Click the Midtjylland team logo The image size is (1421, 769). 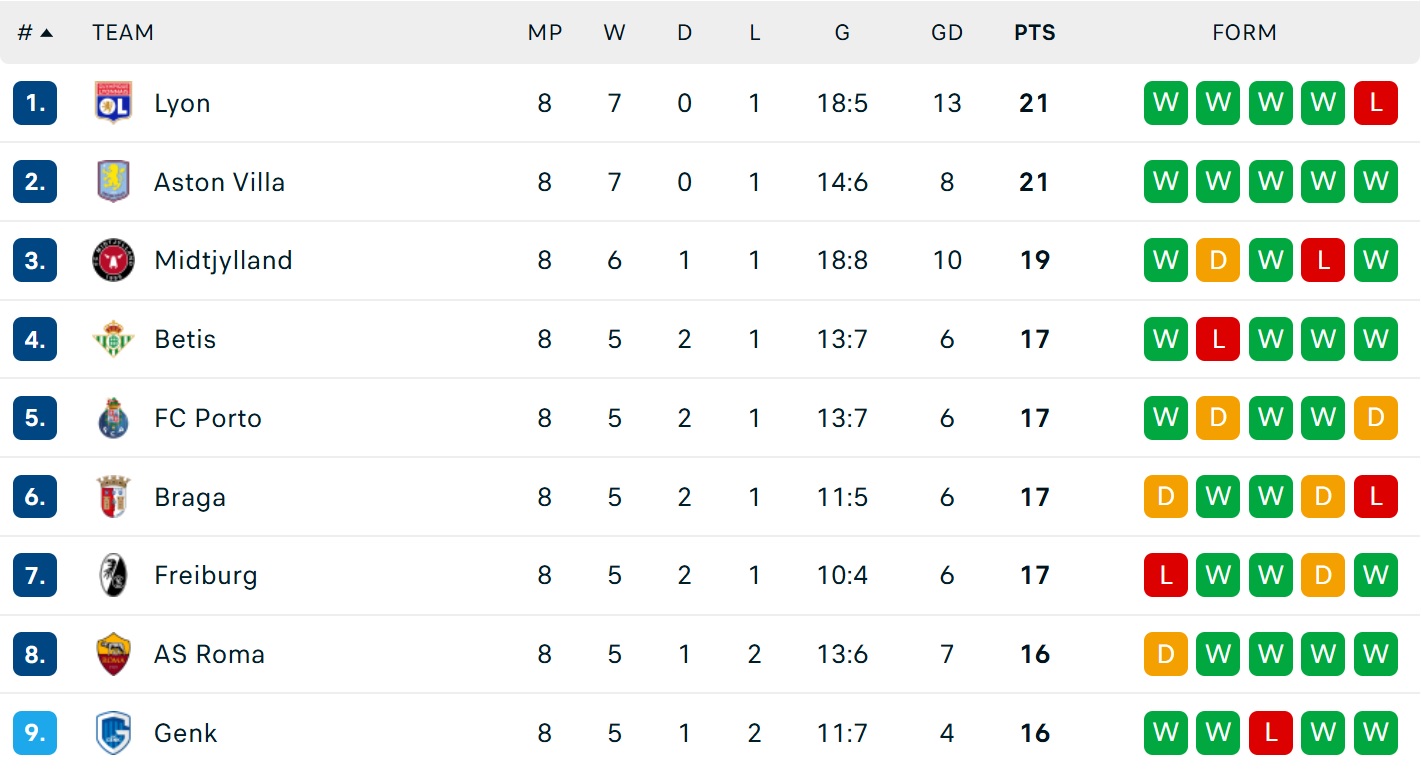(x=113, y=261)
